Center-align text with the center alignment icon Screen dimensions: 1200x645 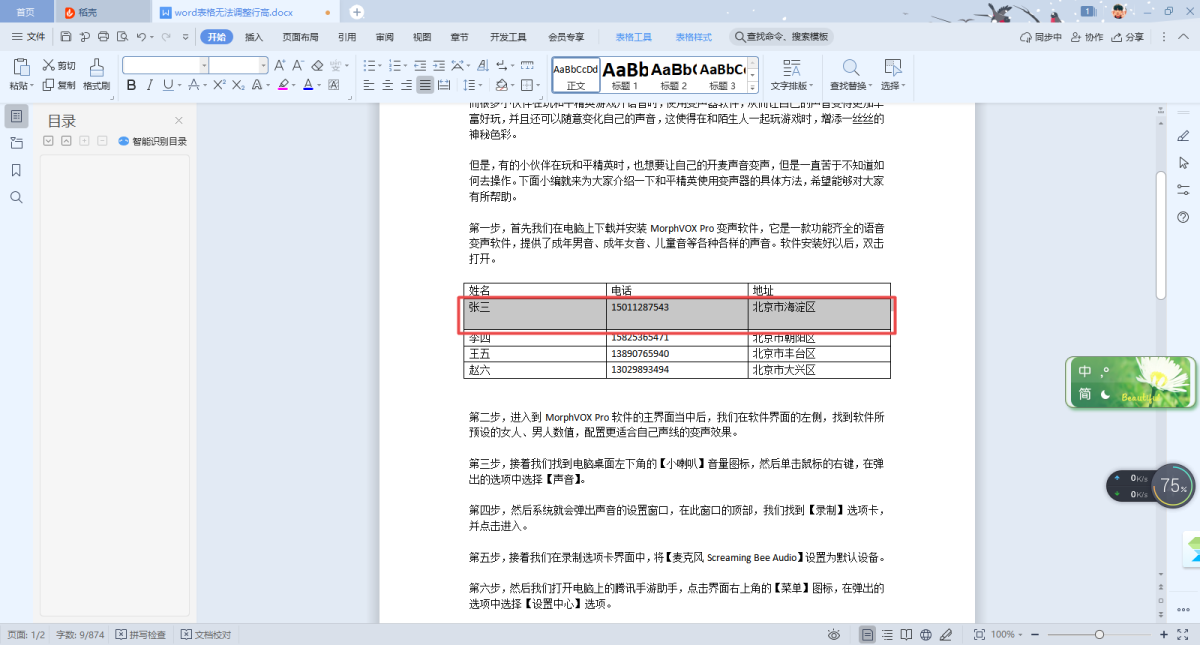pos(388,86)
